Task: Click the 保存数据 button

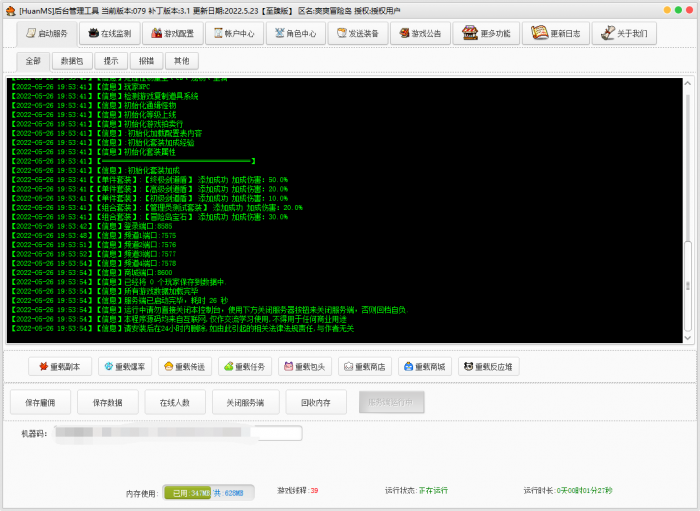Action: [x=108, y=403]
